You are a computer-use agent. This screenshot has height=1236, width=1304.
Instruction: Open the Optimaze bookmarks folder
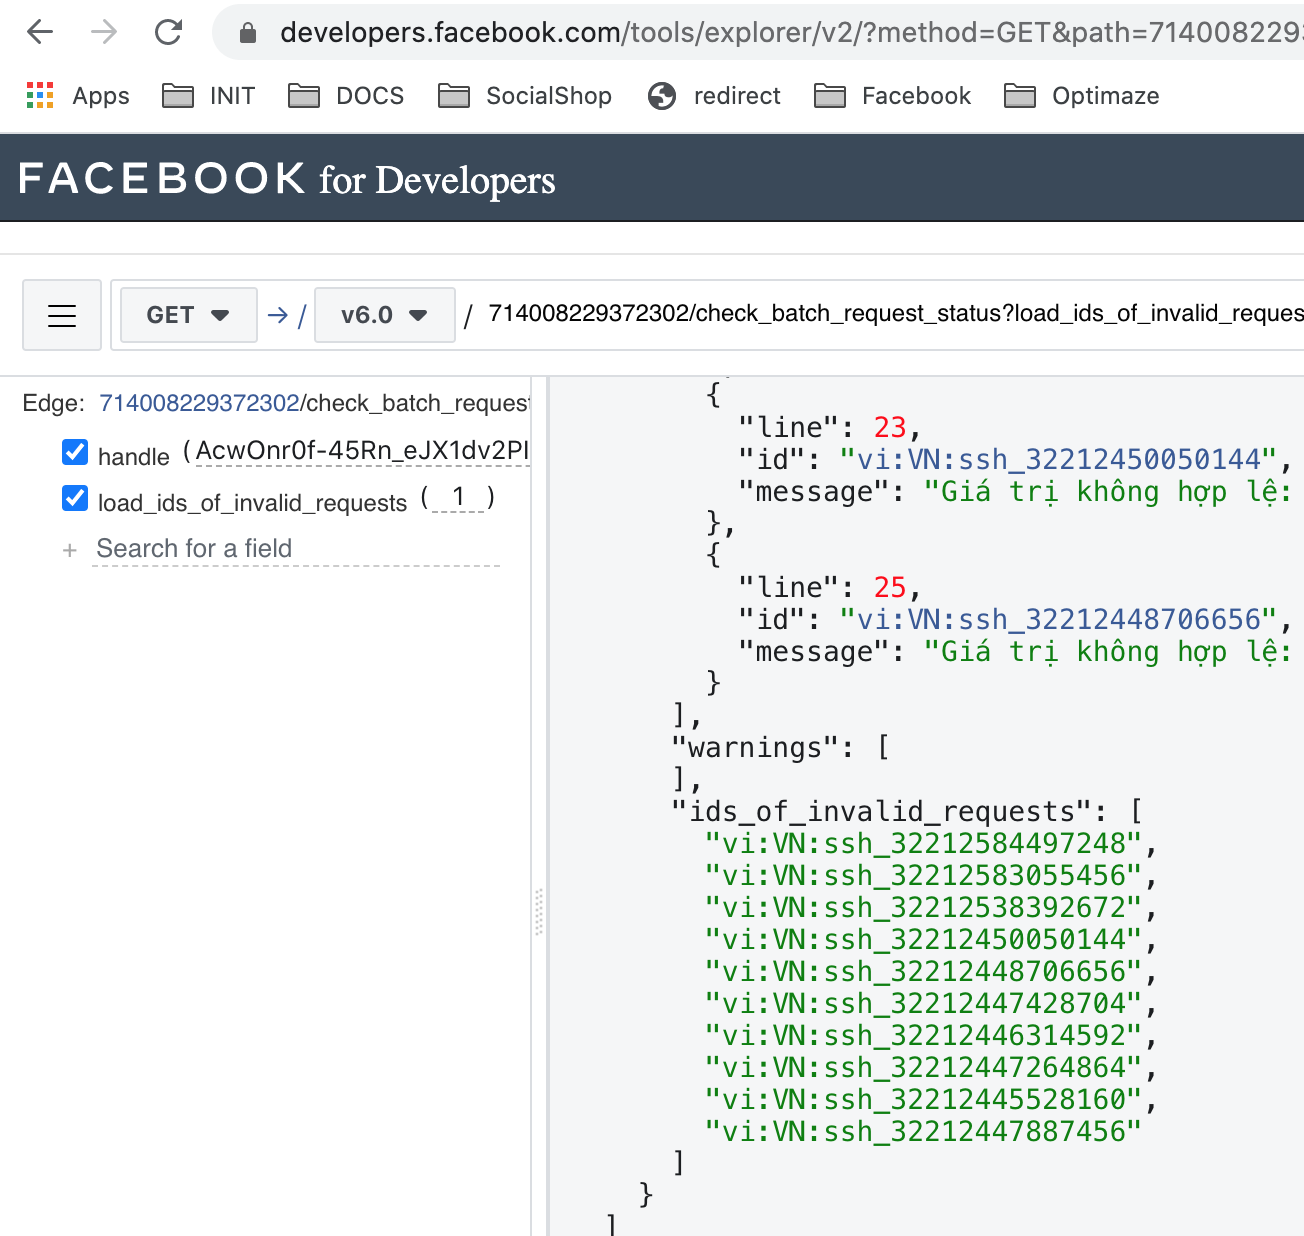click(1082, 96)
